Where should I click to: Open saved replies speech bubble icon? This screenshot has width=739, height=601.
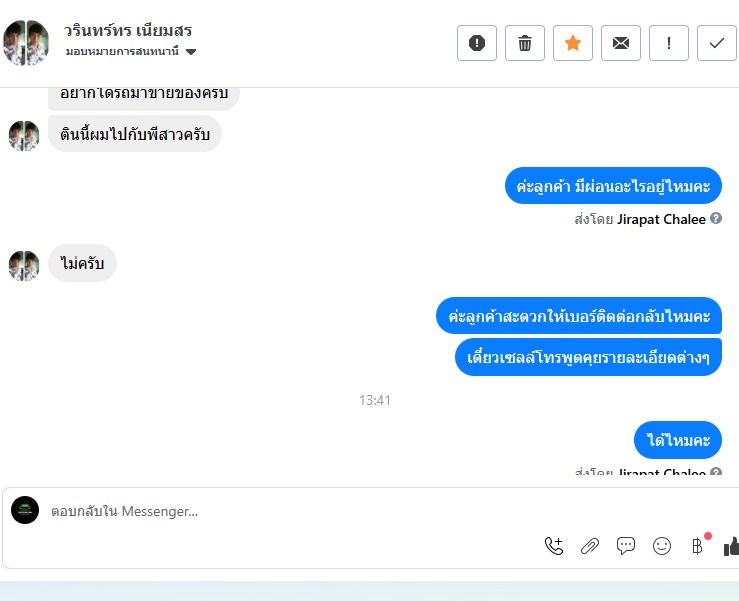(625, 546)
